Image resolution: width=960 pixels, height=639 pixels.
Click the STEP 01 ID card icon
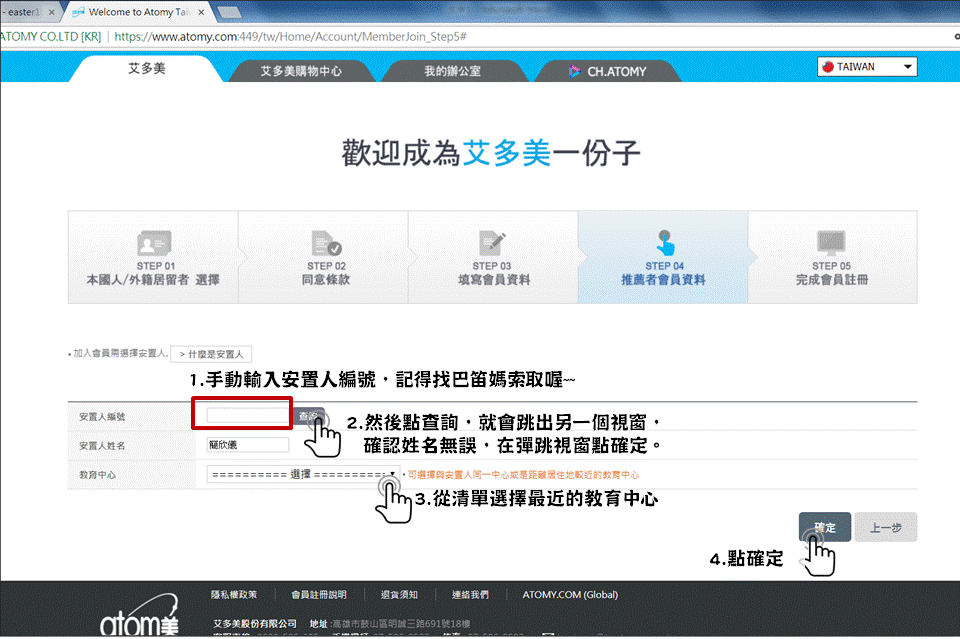(x=154, y=244)
